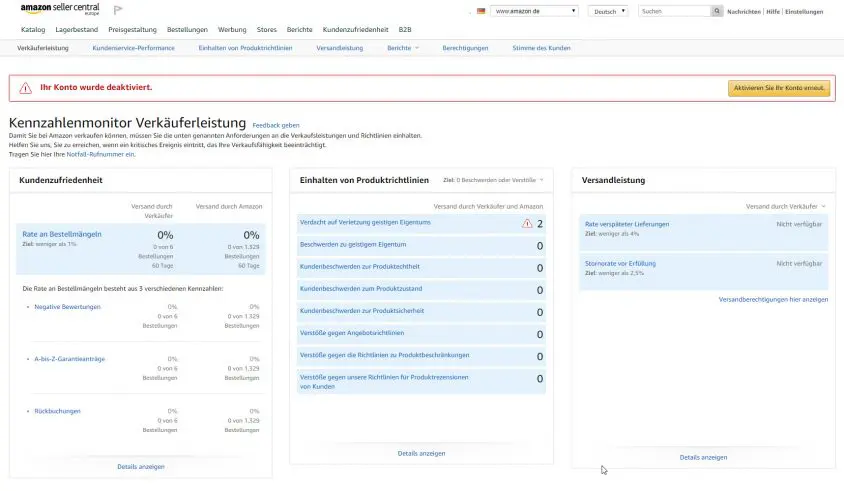Click the 0% value under Versand durch Amazon
844x491 pixels.
(251, 235)
